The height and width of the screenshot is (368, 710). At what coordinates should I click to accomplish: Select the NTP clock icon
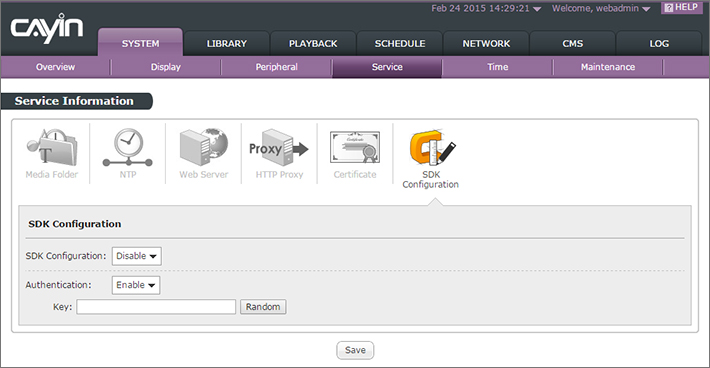[128, 148]
